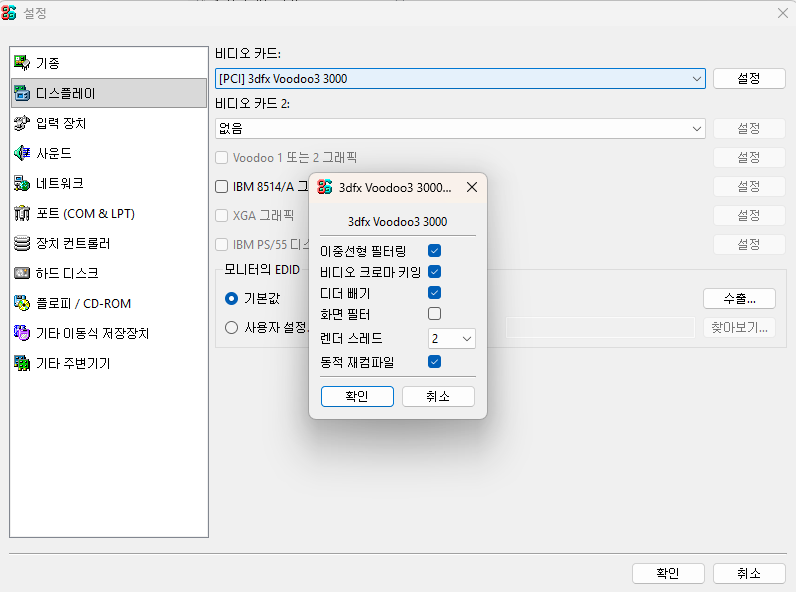Click the 이중선형 필터링 label text
Screen dimensions: 796x592
(363, 251)
